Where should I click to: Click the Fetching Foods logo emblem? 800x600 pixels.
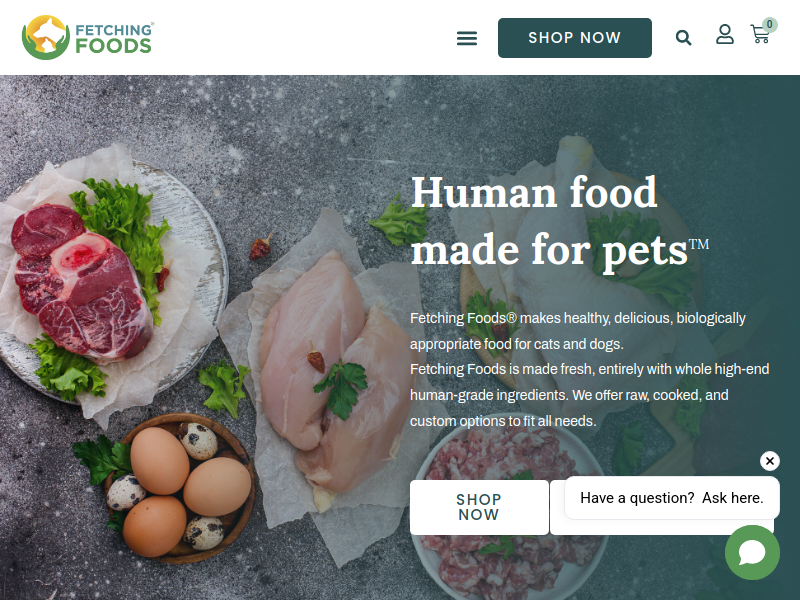click(45, 37)
